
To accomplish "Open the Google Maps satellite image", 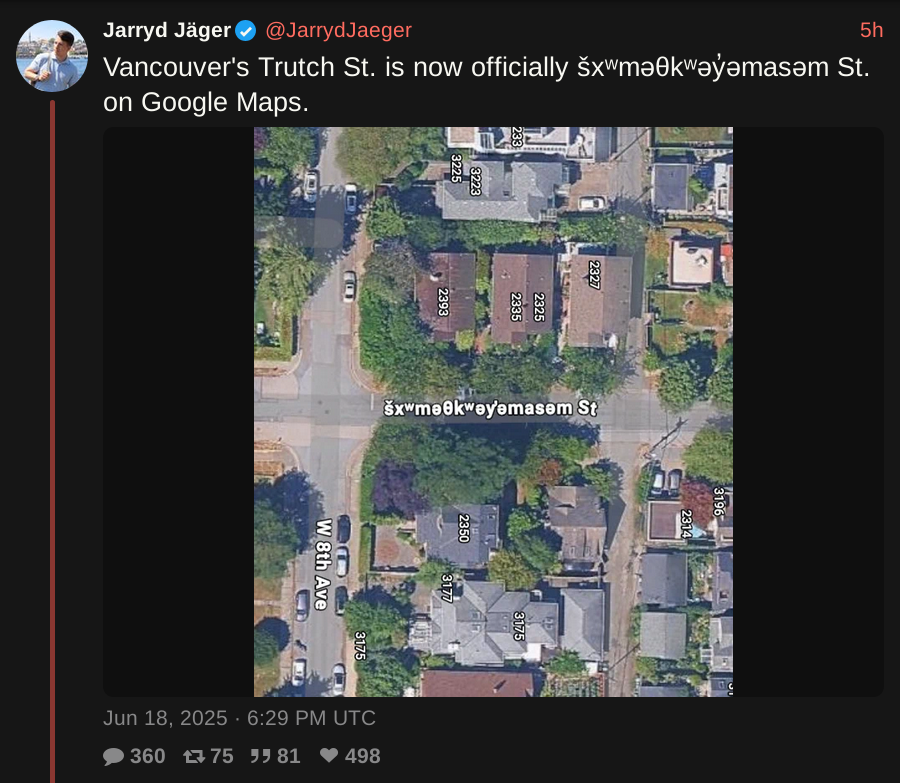I will (493, 412).
